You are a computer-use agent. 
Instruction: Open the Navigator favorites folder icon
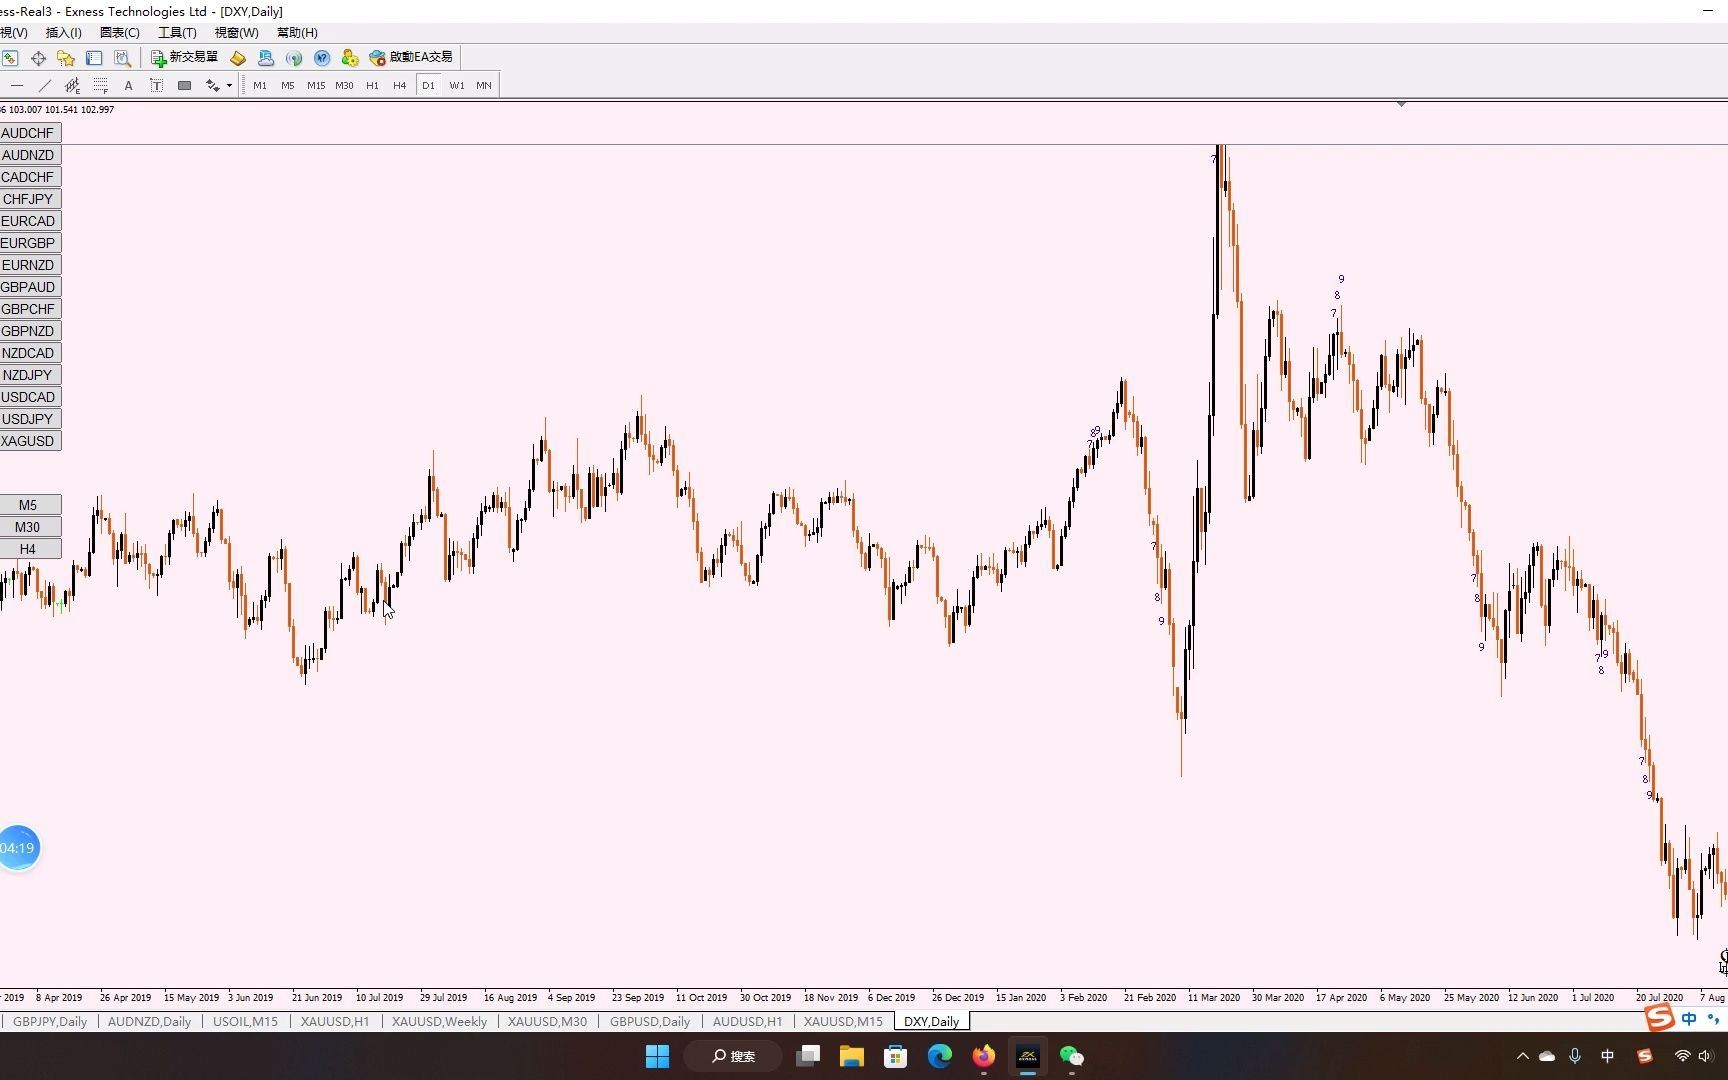[66, 58]
